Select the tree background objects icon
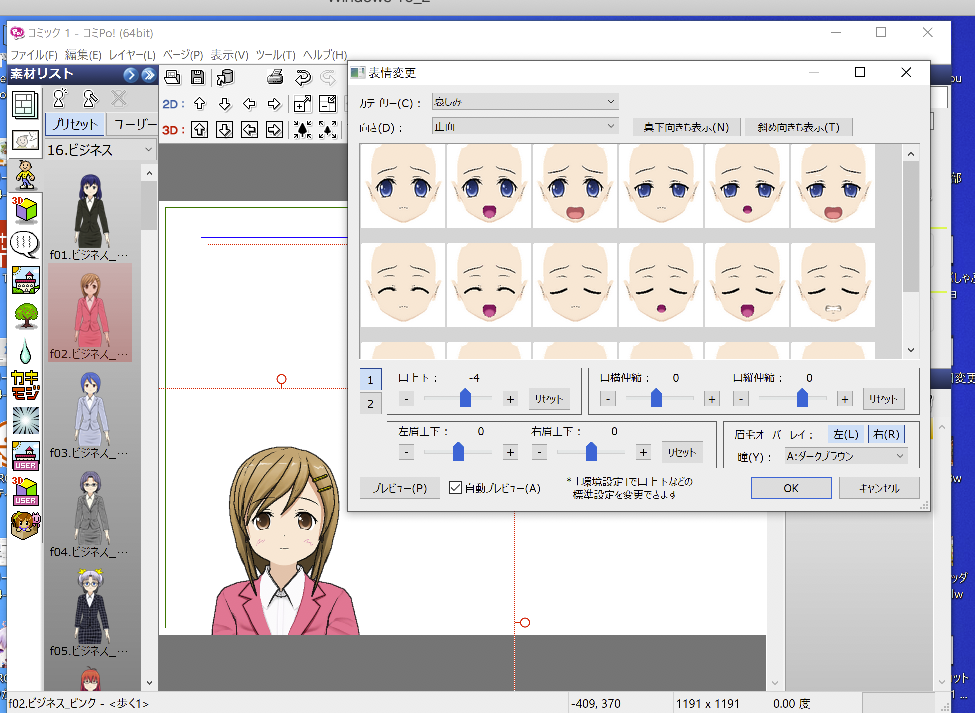This screenshot has width=975, height=713. (x=25, y=315)
